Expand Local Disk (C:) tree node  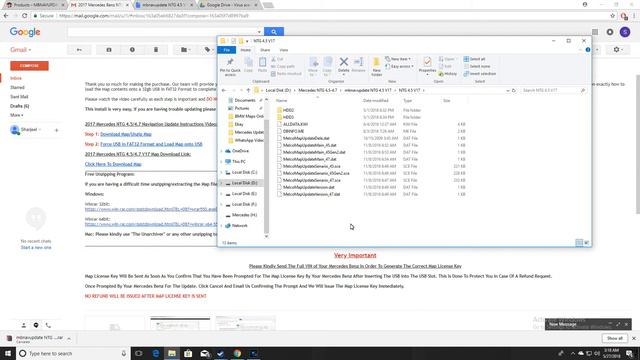coord(222,172)
